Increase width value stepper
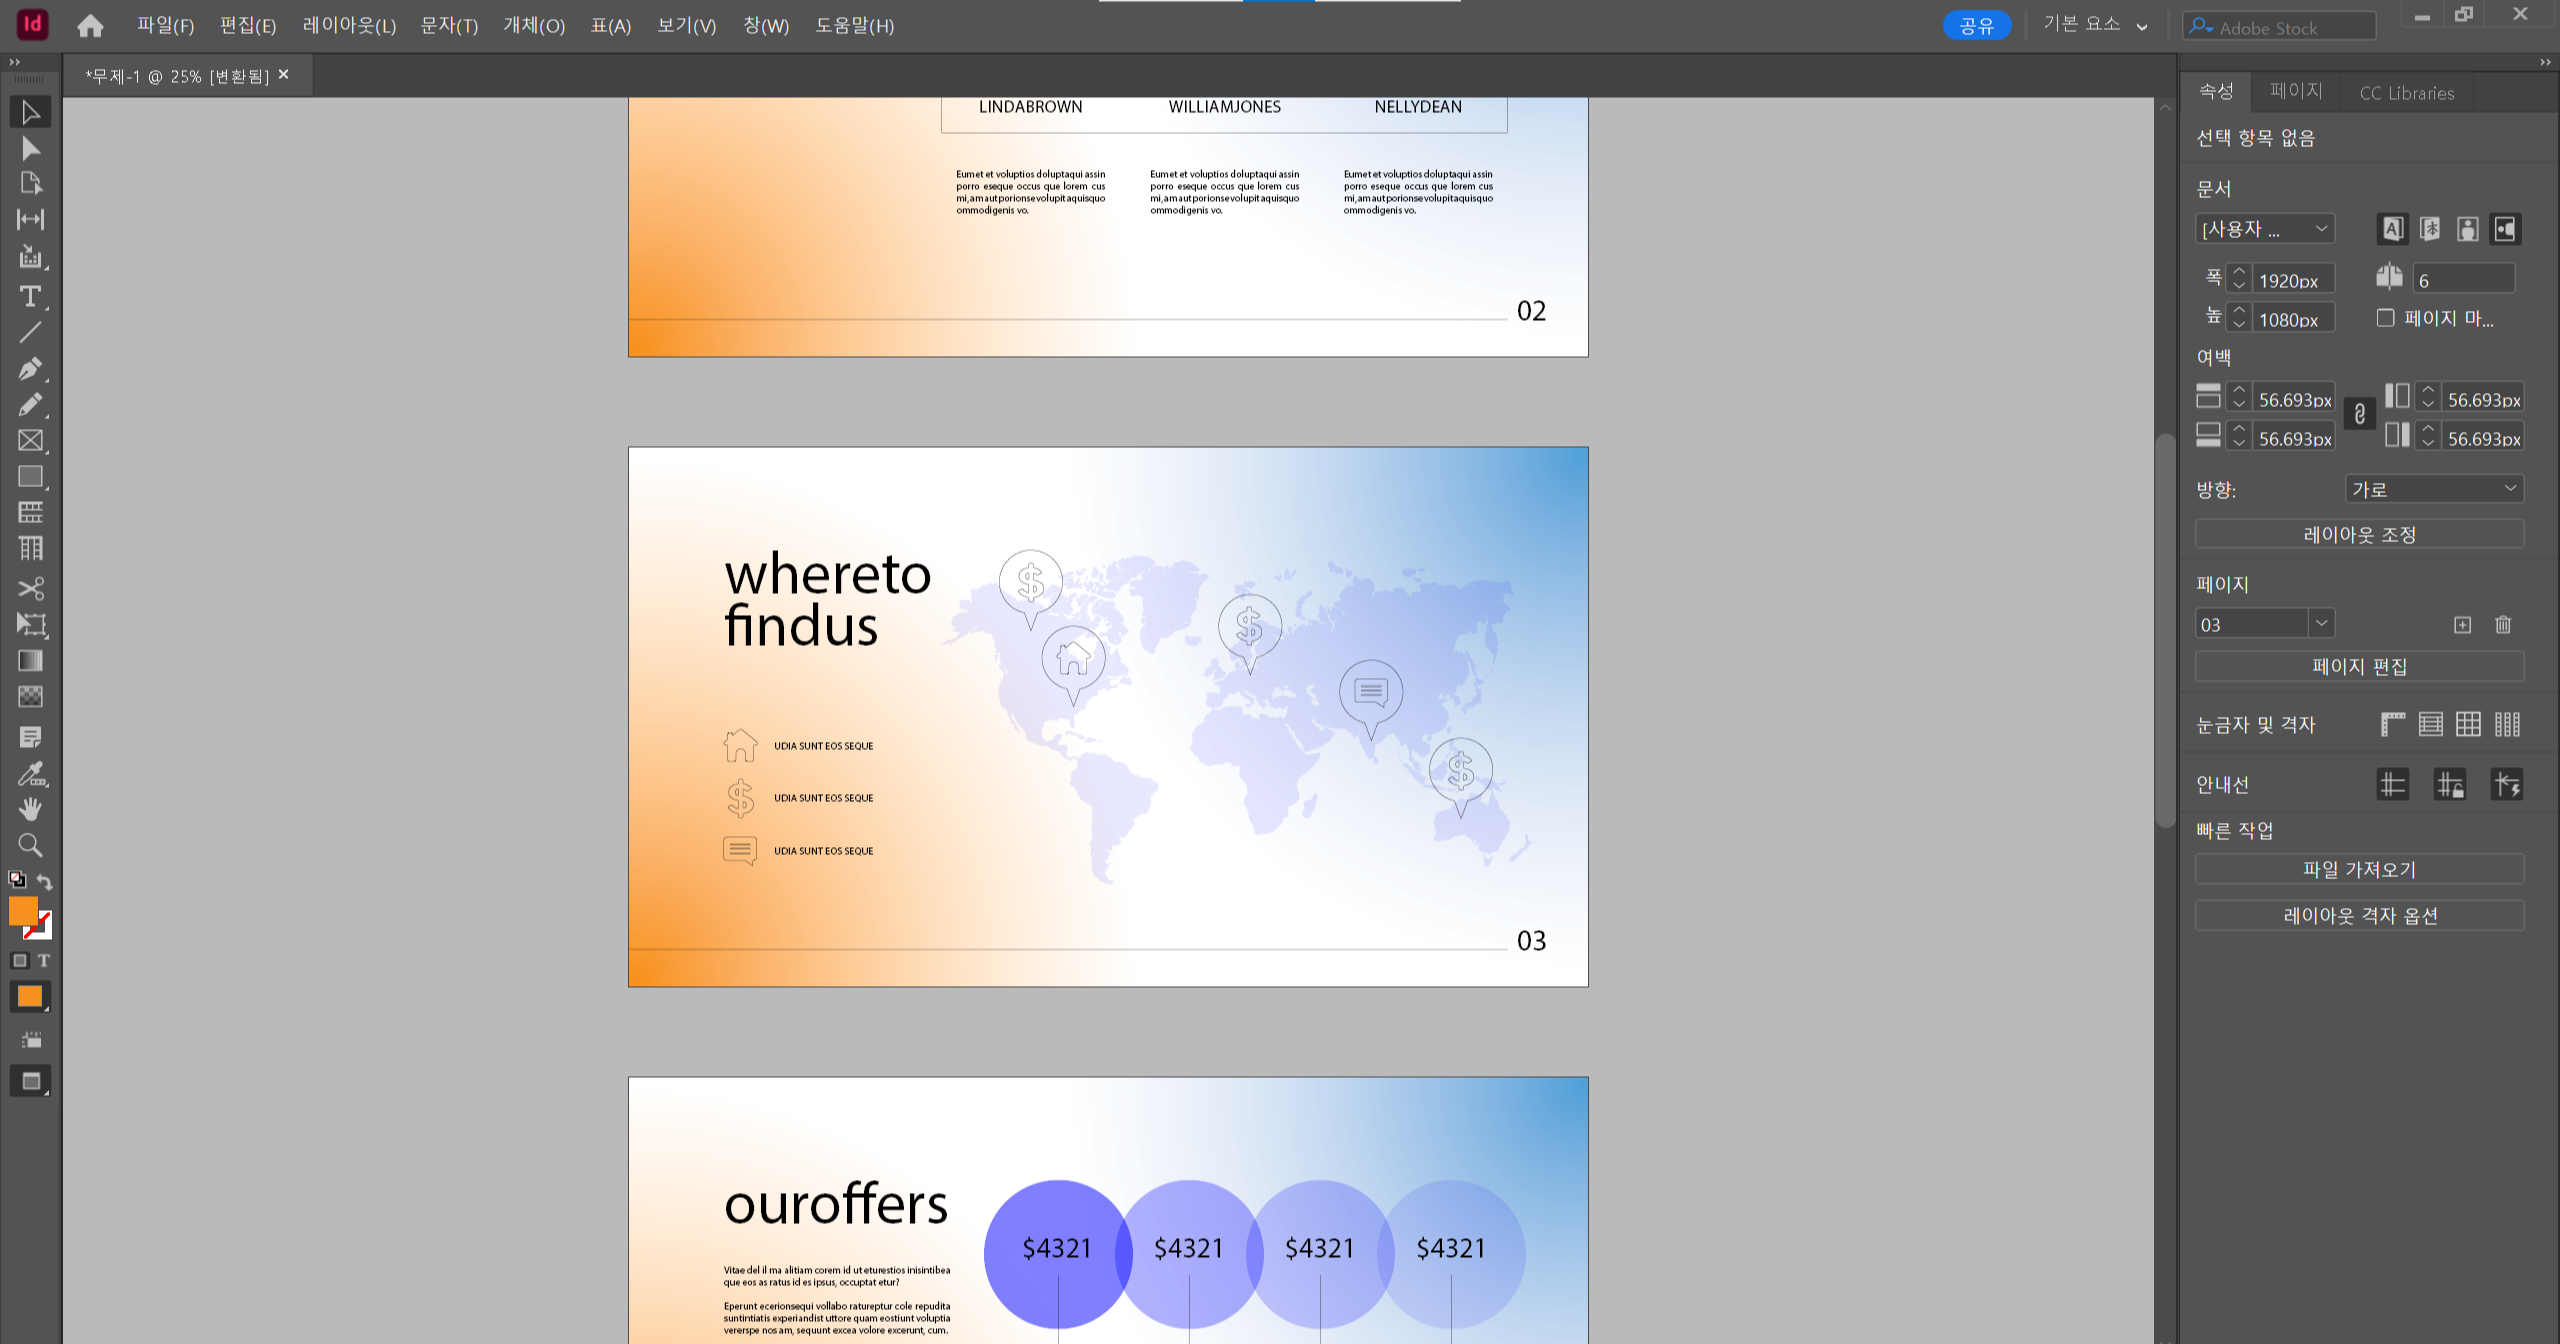Screen dimensions: 2560x1344 [2239, 272]
